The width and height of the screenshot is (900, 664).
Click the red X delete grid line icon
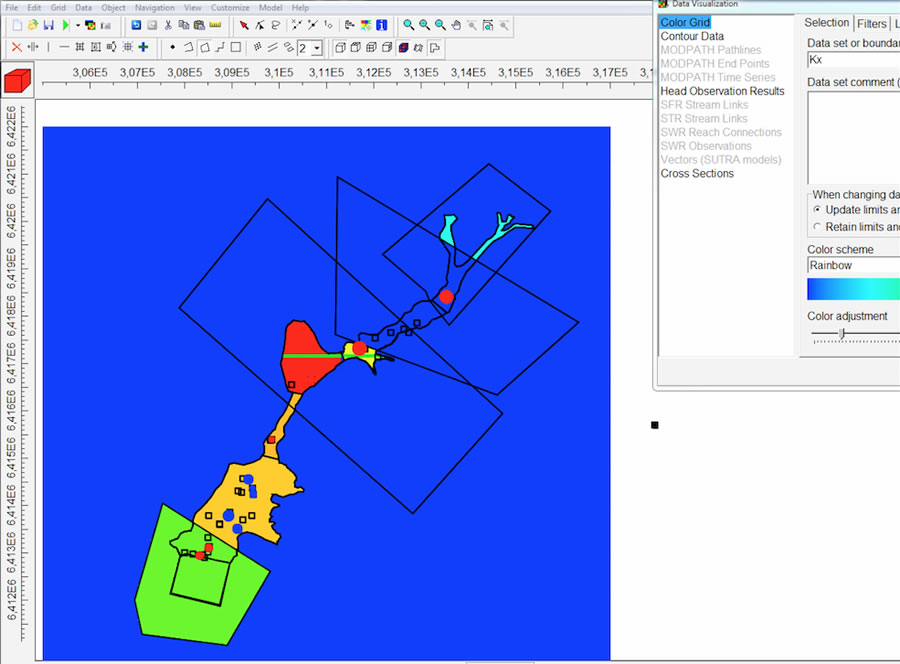click(x=16, y=47)
